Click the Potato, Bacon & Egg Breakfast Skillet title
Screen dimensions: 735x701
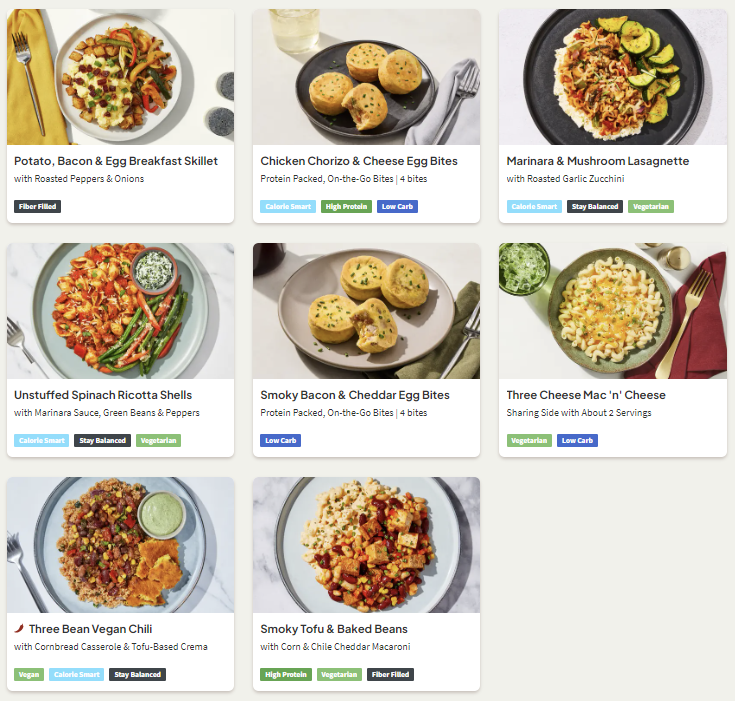tap(116, 161)
